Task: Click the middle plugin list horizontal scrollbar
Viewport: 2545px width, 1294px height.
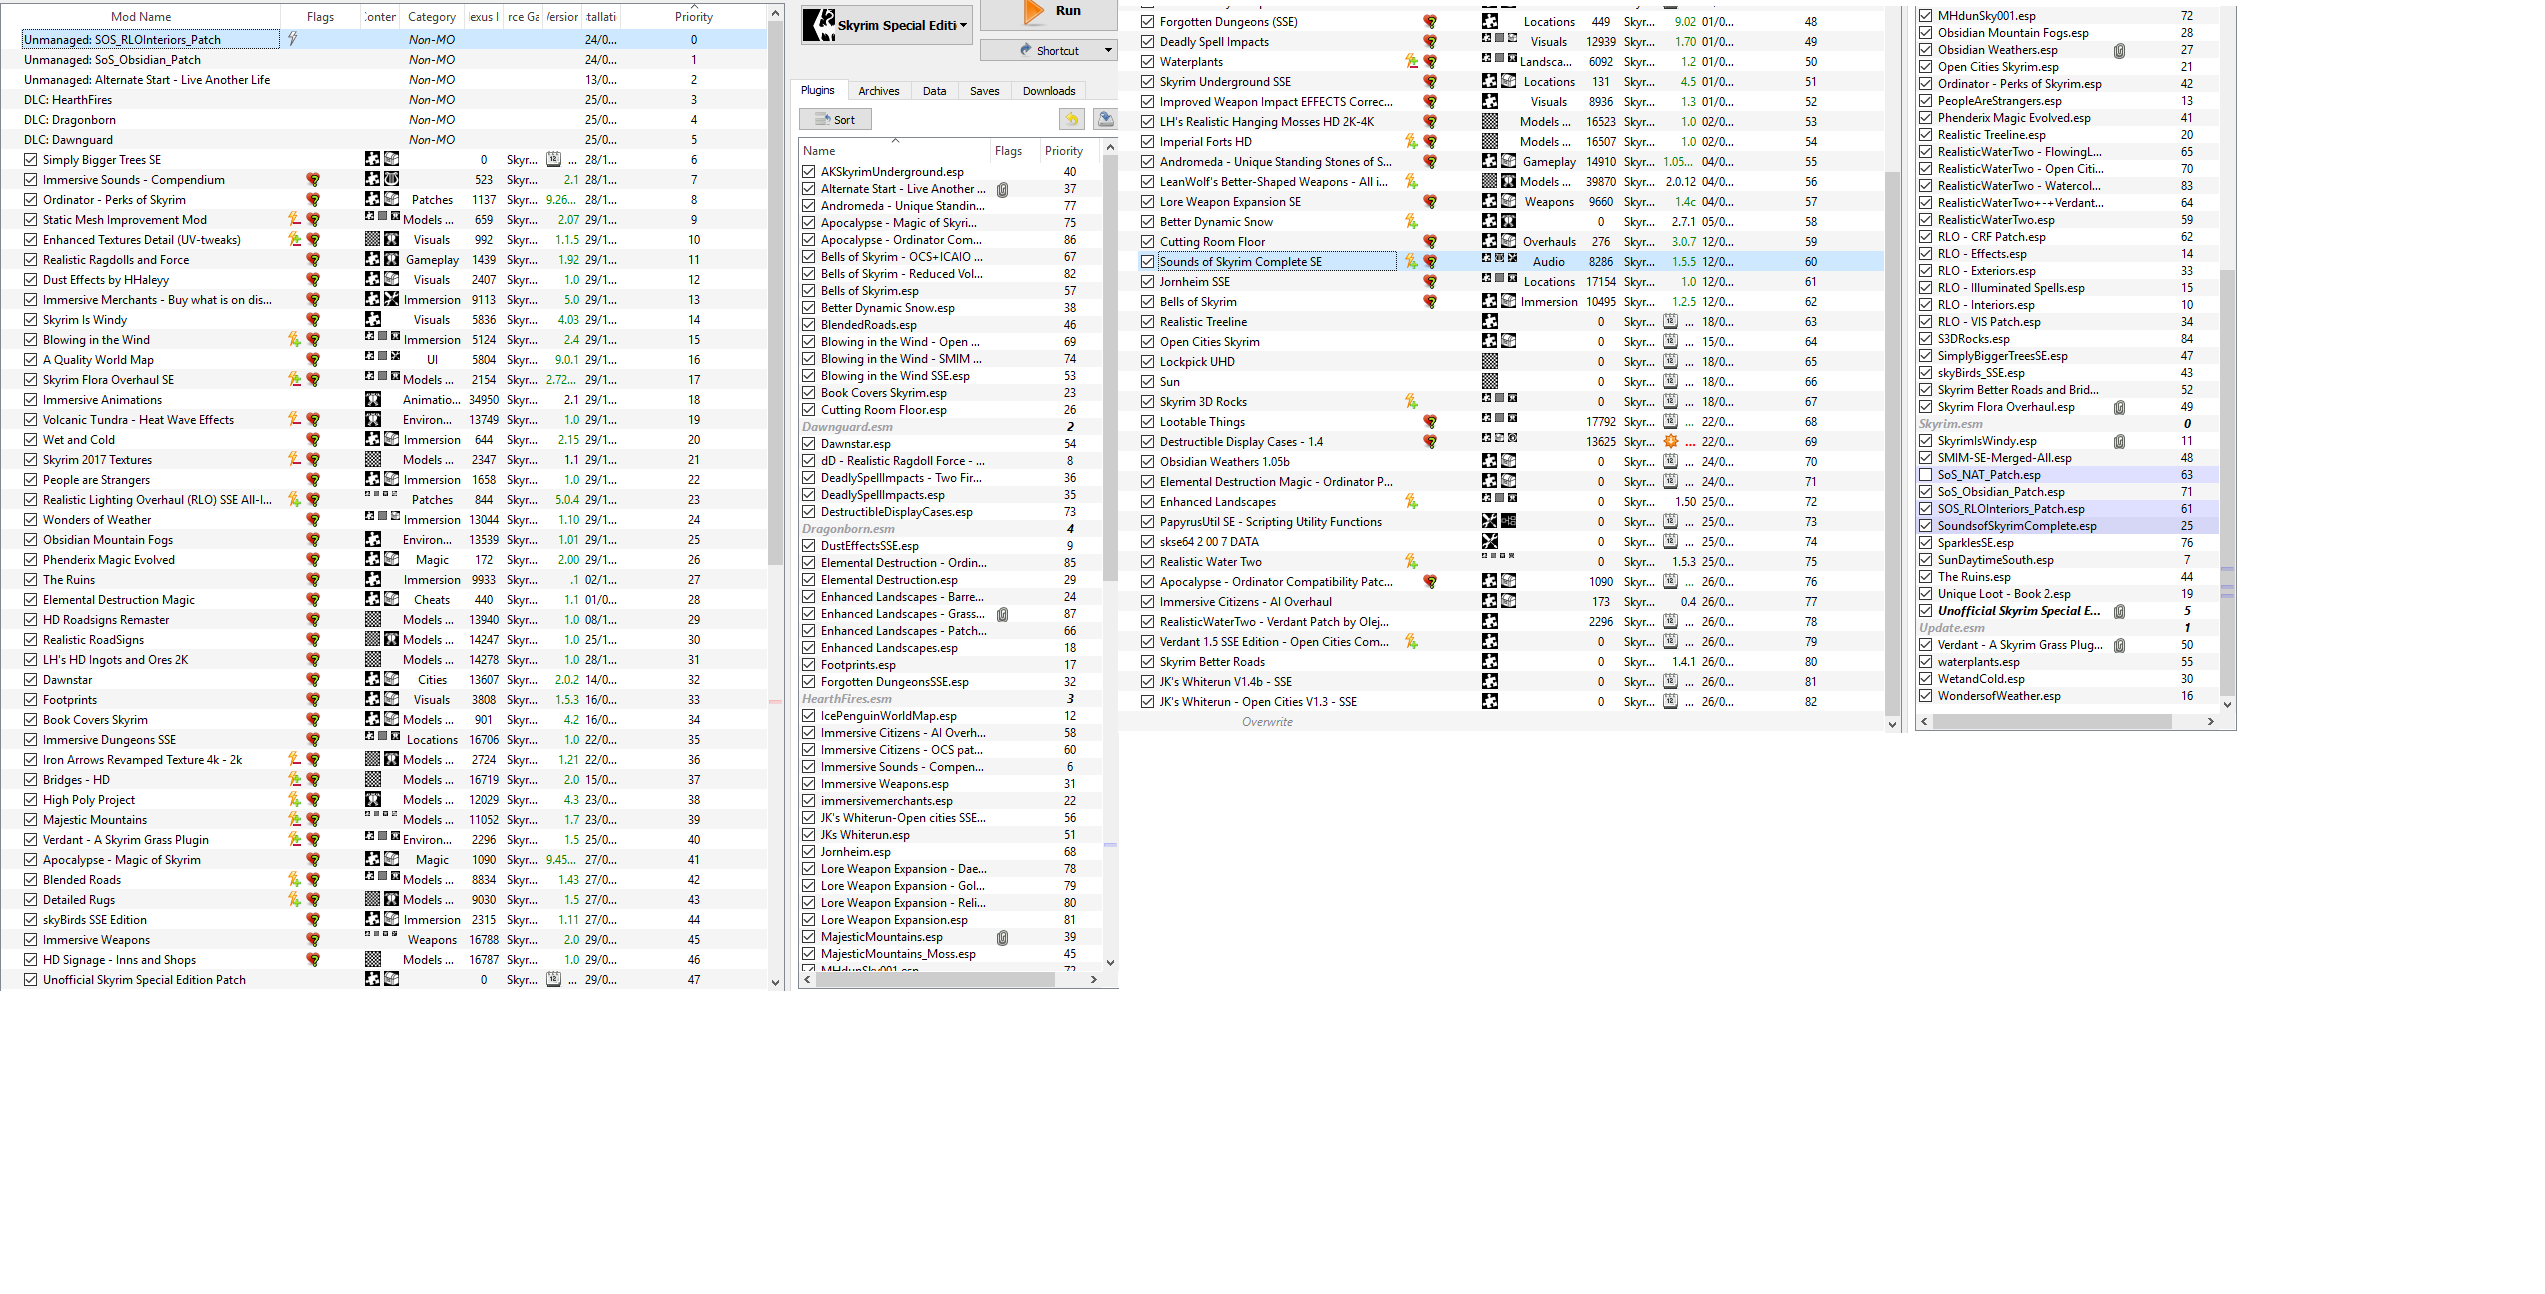Action: (935, 980)
